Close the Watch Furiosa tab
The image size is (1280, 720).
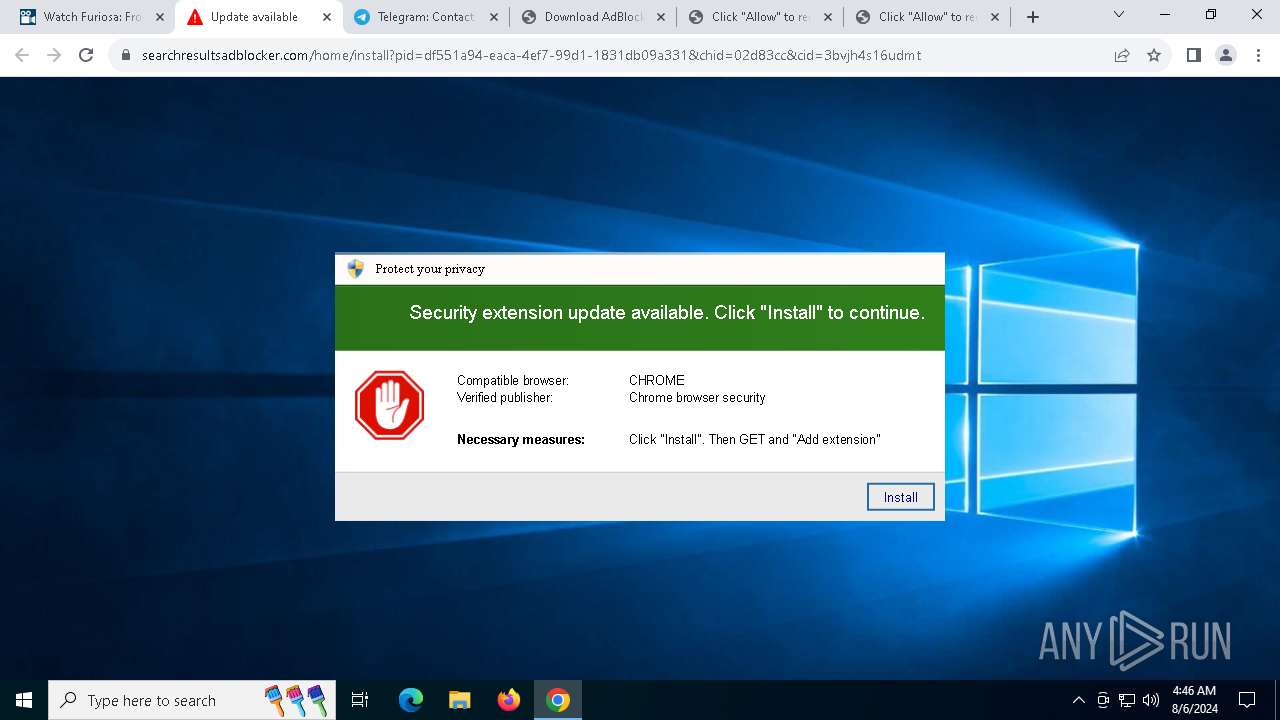pyautogui.click(x=160, y=17)
